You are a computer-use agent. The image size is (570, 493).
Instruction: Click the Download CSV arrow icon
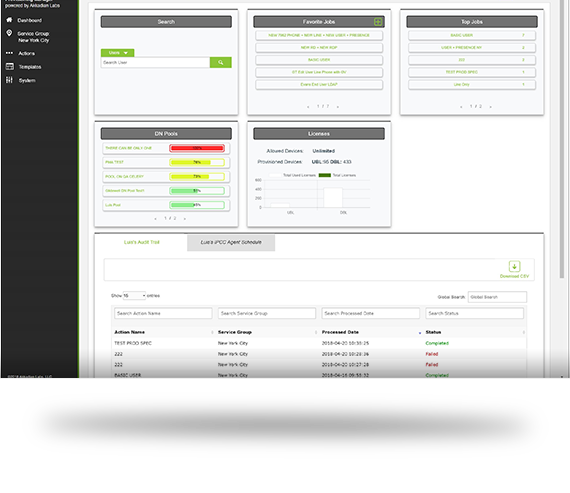514,266
